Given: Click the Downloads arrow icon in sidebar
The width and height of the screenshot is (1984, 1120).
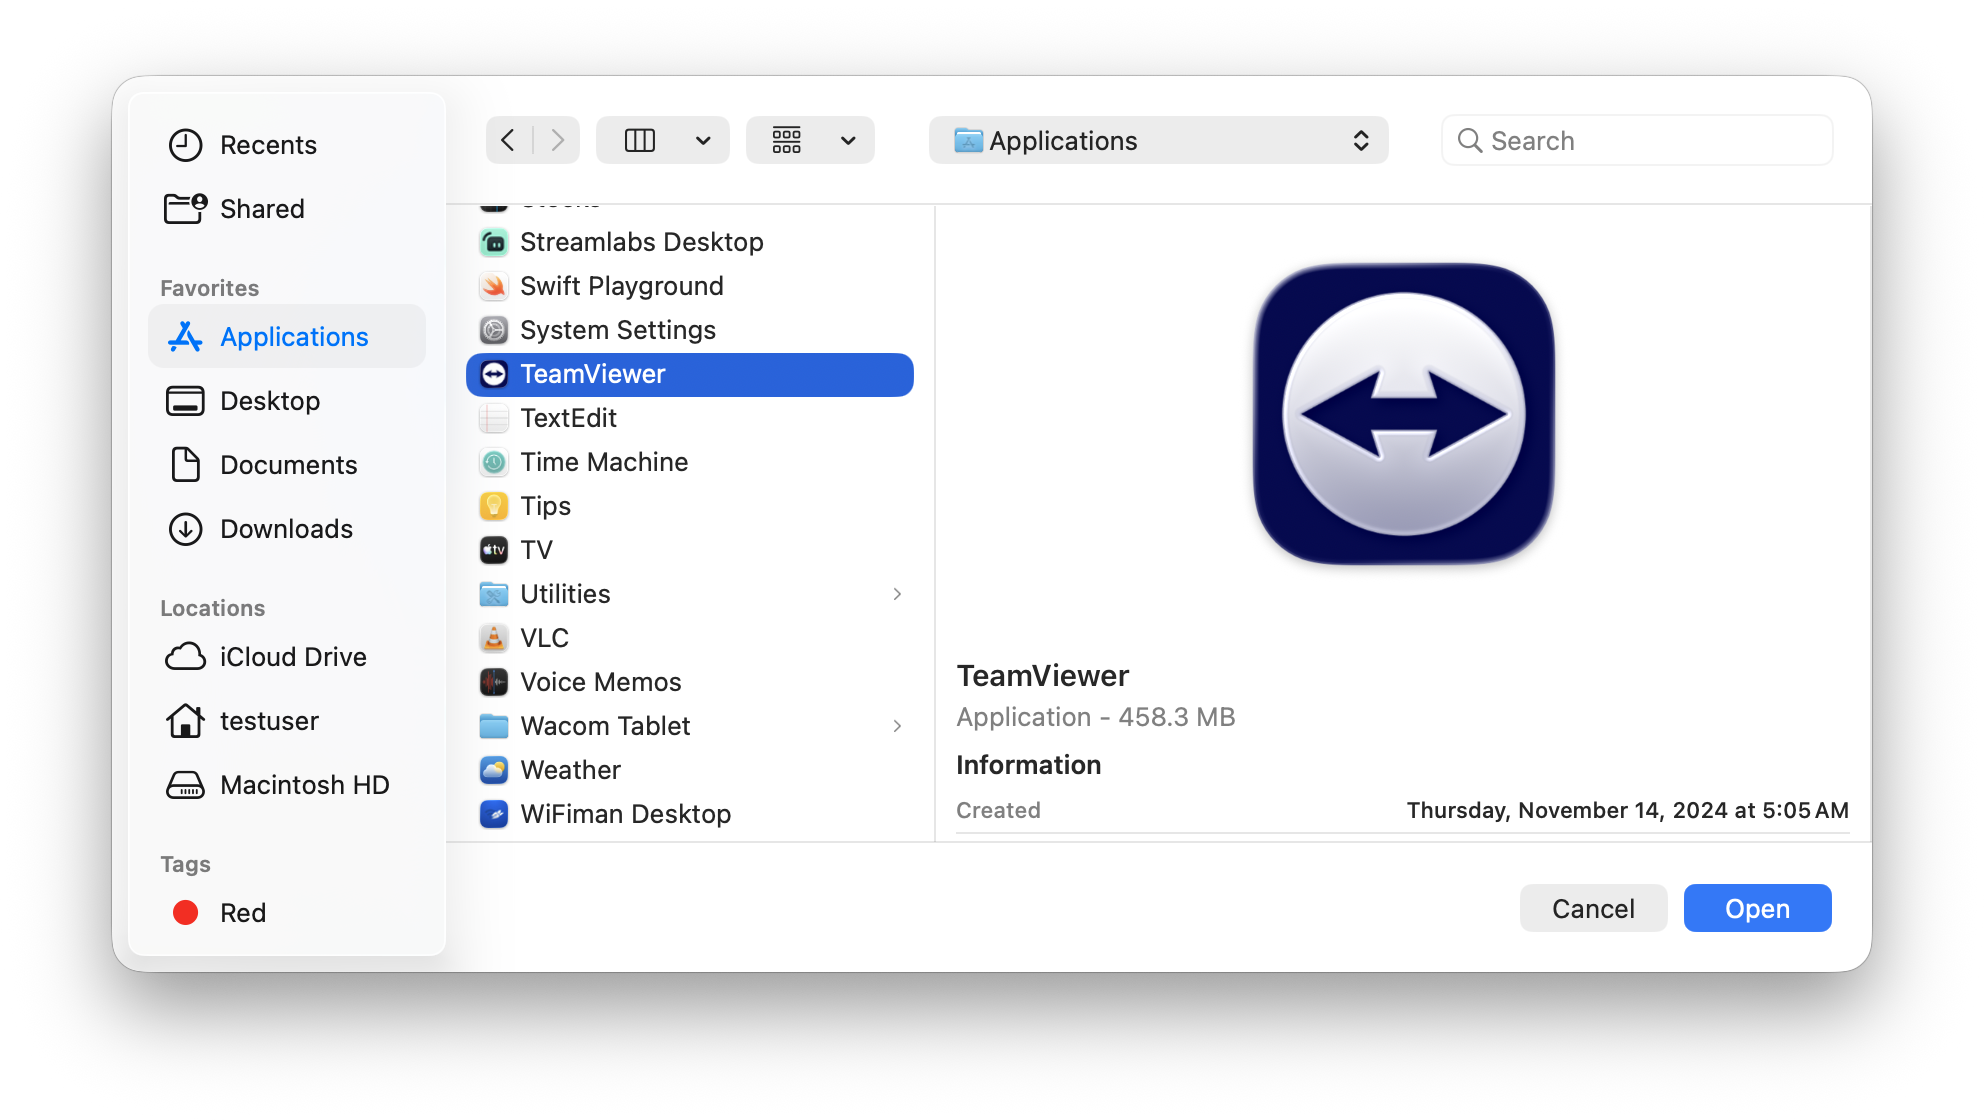Looking at the screenshot, I should point(185,529).
